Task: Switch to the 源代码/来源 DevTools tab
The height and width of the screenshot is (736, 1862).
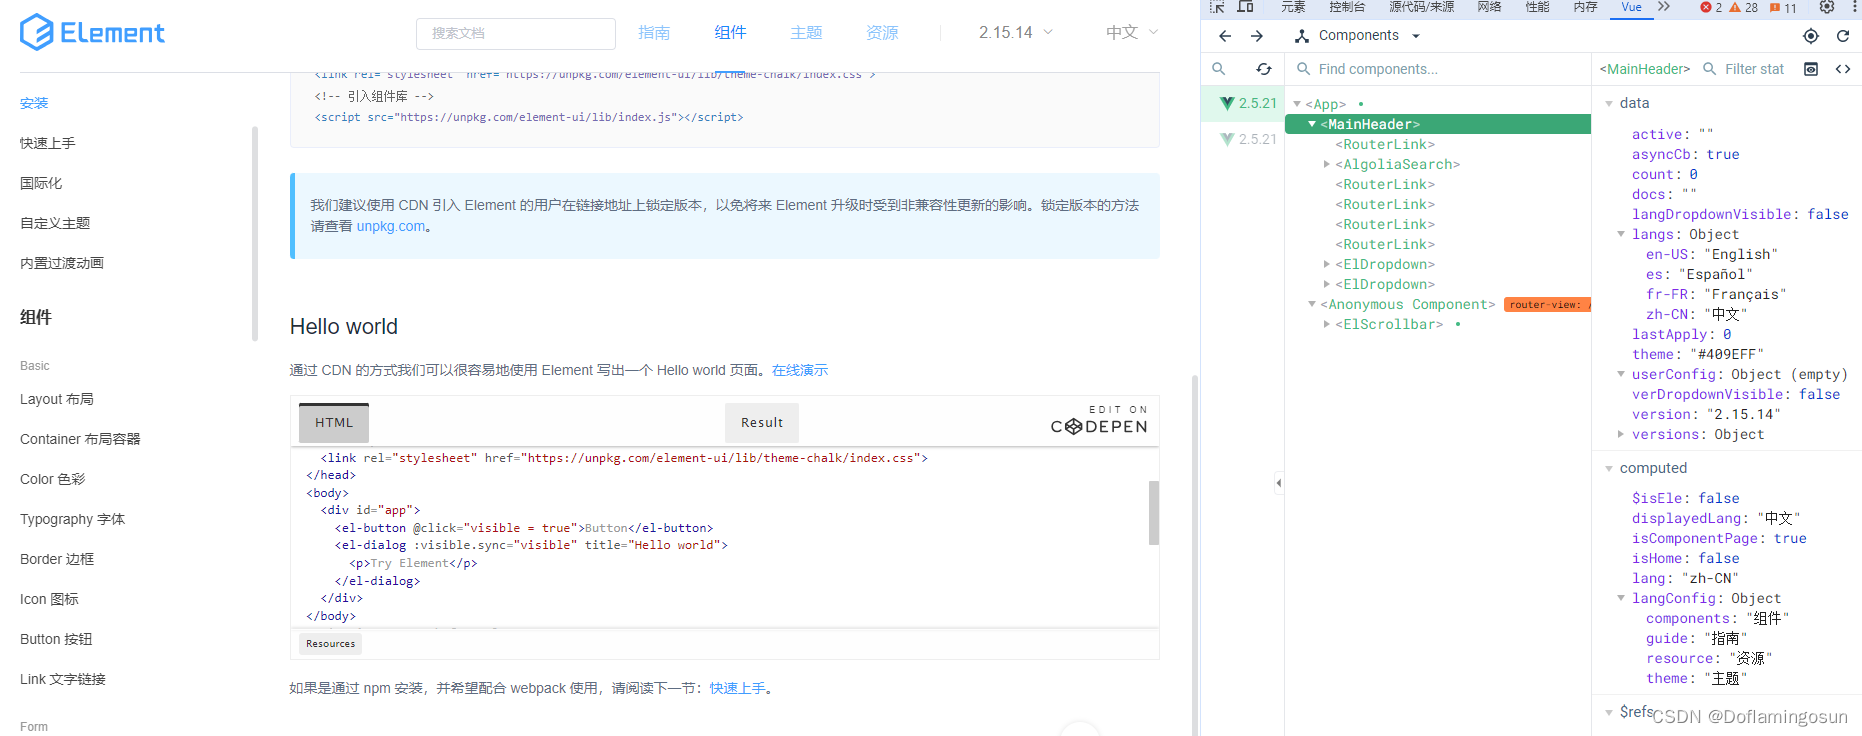Action: (x=1421, y=7)
